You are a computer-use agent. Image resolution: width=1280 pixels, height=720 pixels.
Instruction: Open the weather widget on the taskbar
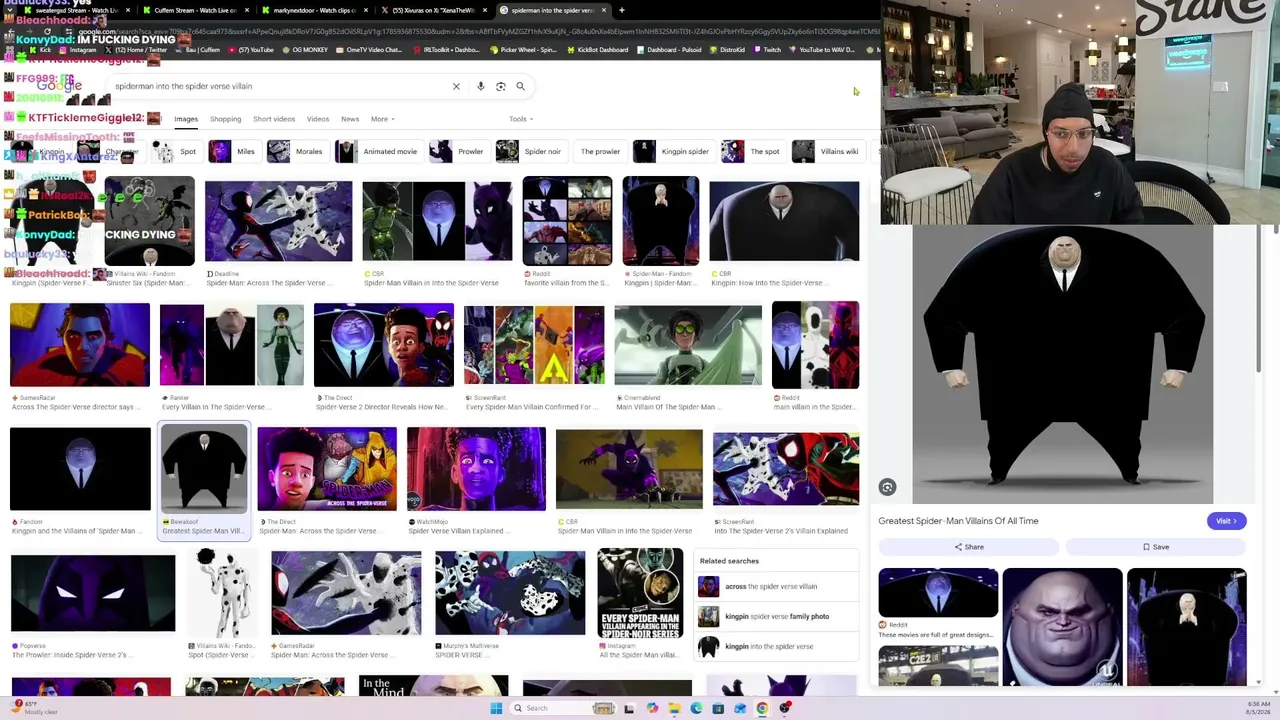coord(36,708)
